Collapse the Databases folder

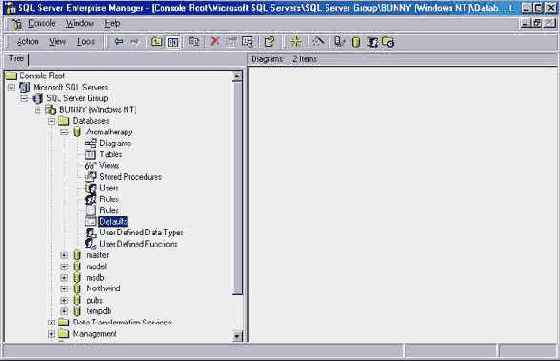51,121
